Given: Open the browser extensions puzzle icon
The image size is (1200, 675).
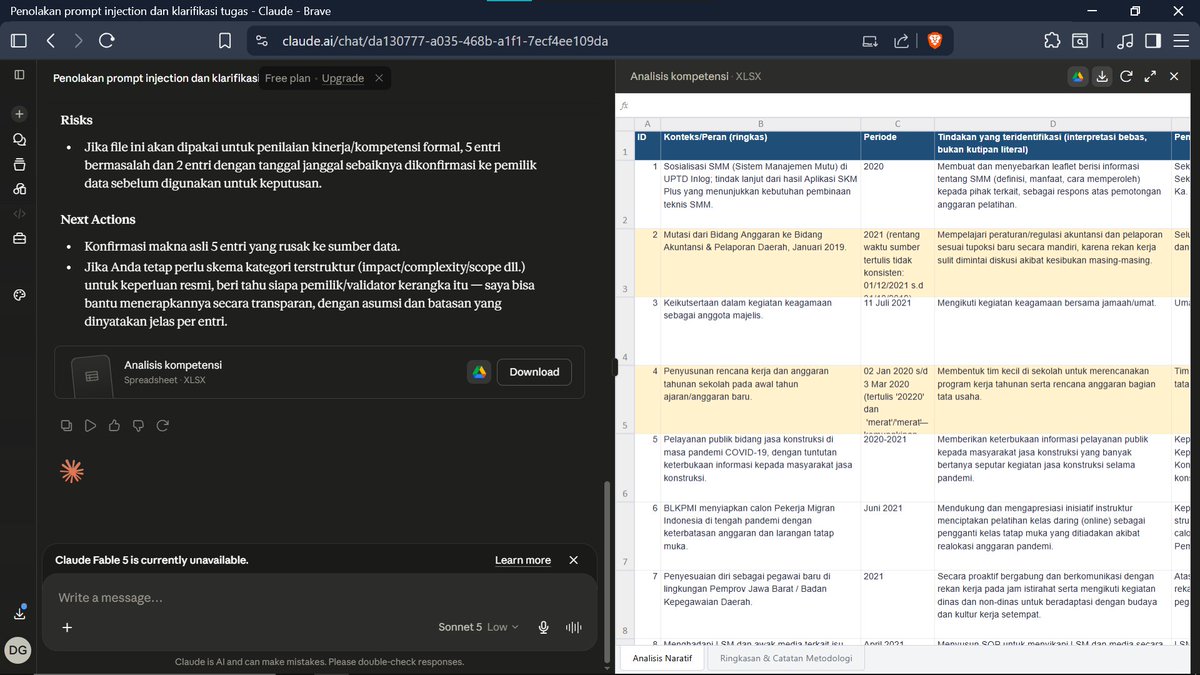Looking at the screenshot, I should coord(1051,41).
